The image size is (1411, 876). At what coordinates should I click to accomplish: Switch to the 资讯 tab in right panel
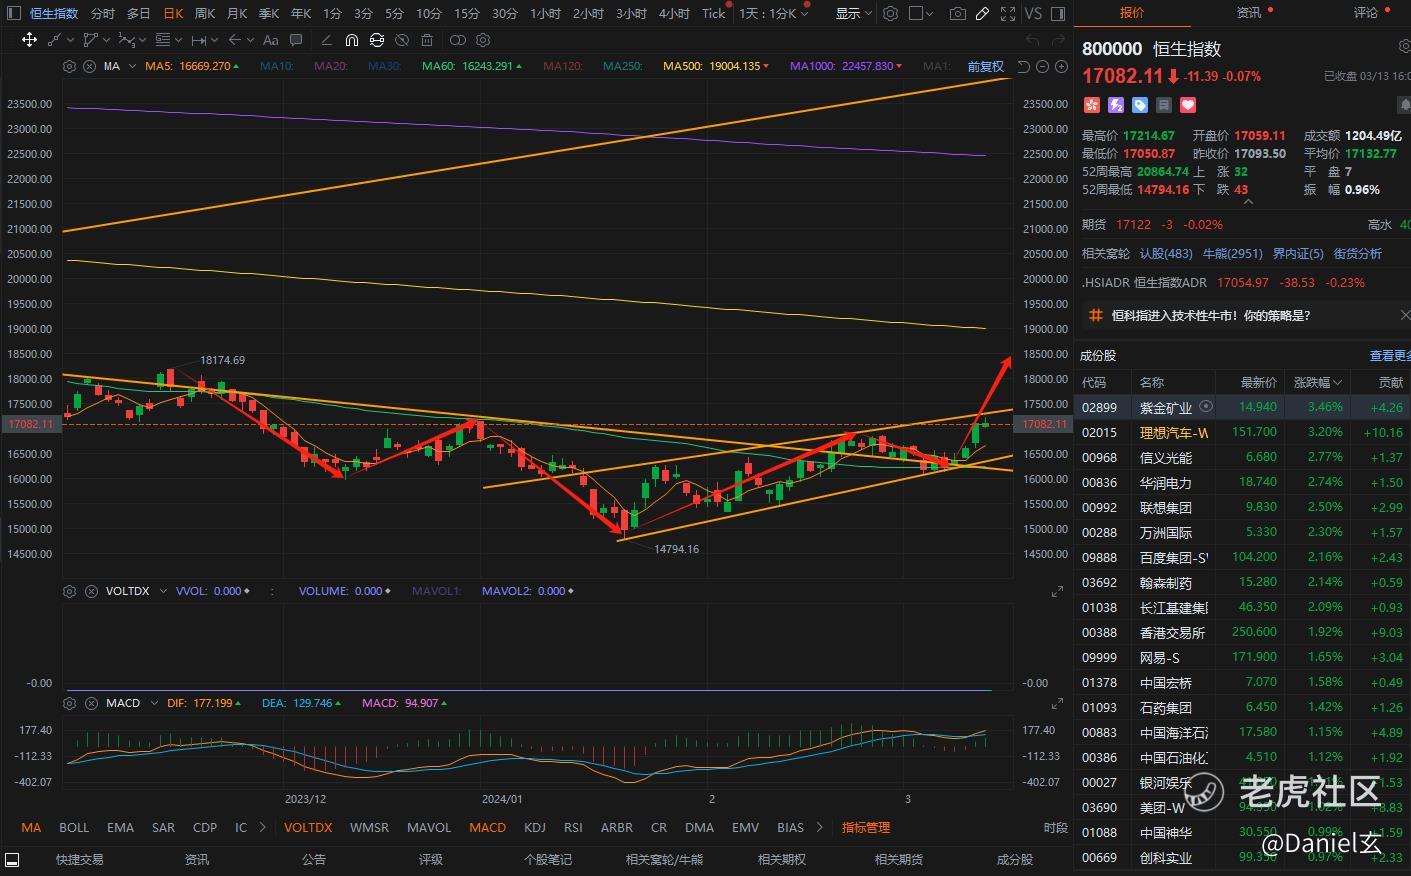click(x=1249, y=12)
